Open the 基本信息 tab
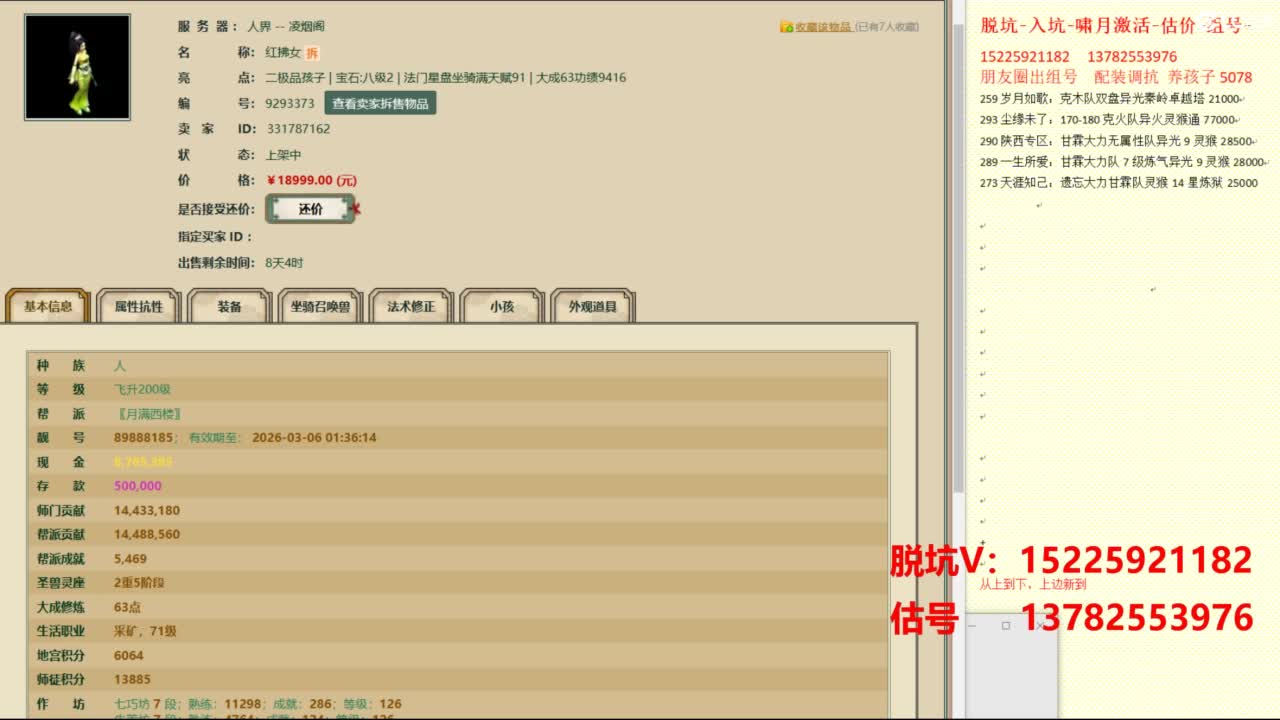Viewport: 1280px width, 720px height. pos(48,307)
